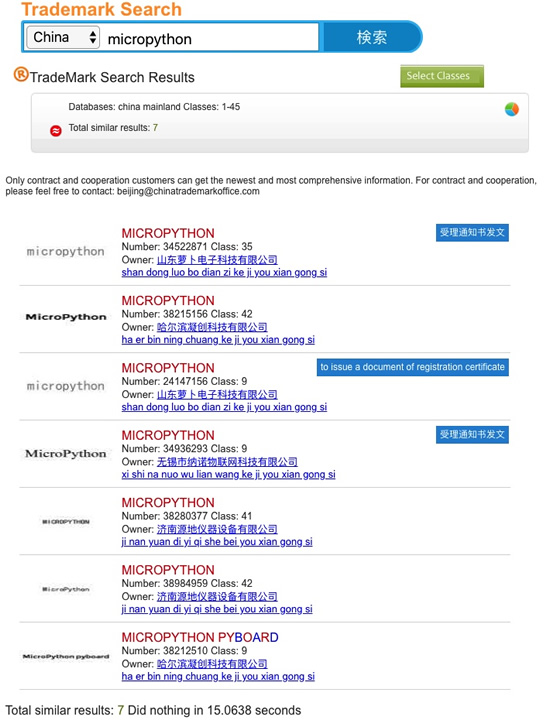Click the xi shi na nuo wu lian wang owner link
The image size is (550, 724).
pos(229,475)
